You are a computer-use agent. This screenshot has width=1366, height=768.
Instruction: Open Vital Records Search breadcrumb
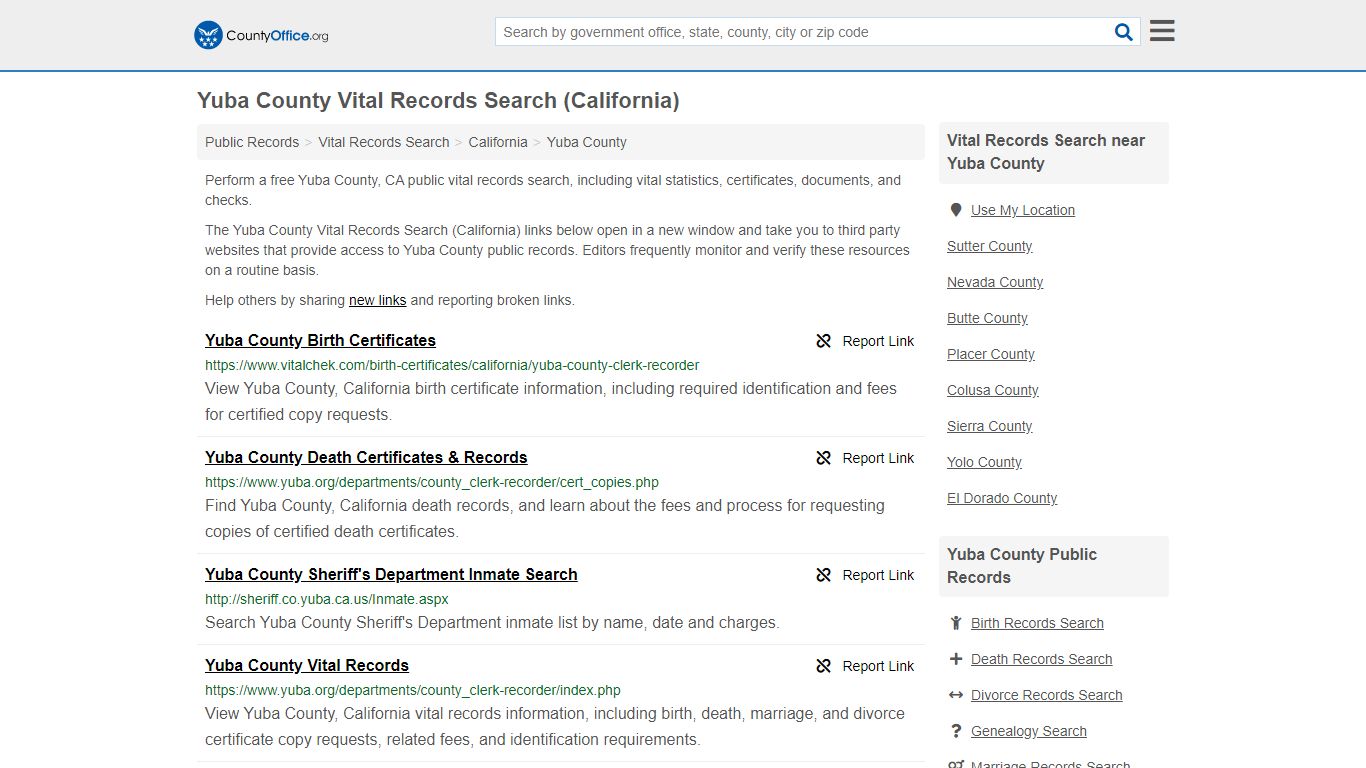pyautogui.click(x=384, y=142)
